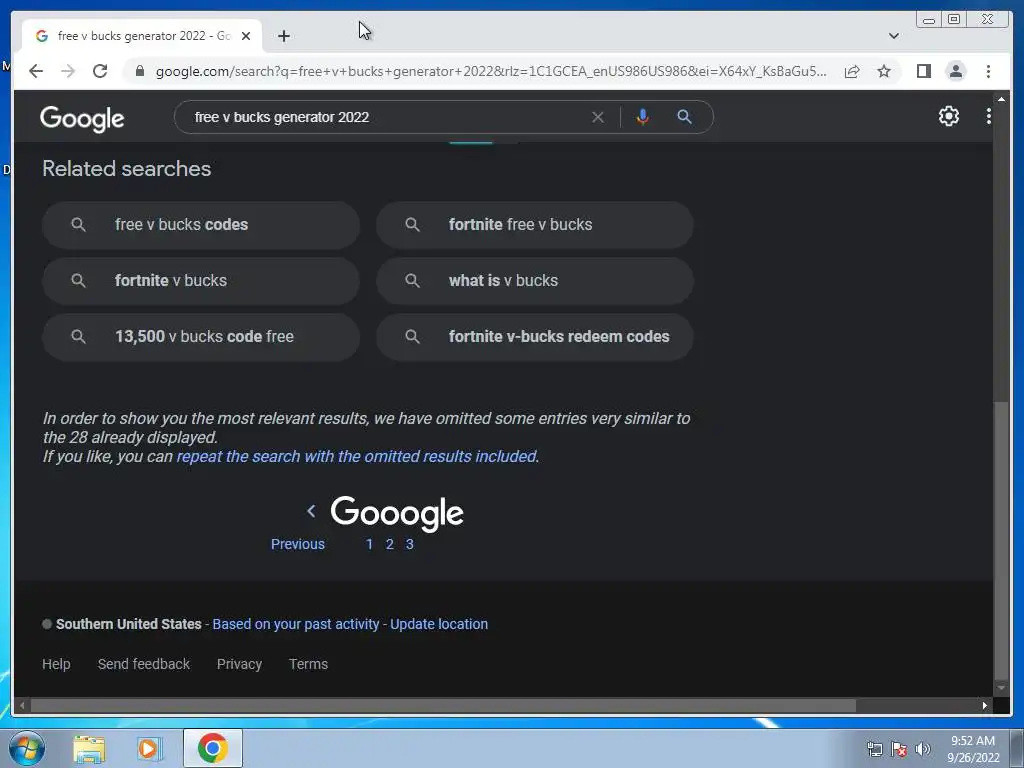Click 'Based on your past activity' link
Screen dimensions: 1024x768
click(296, 624)
